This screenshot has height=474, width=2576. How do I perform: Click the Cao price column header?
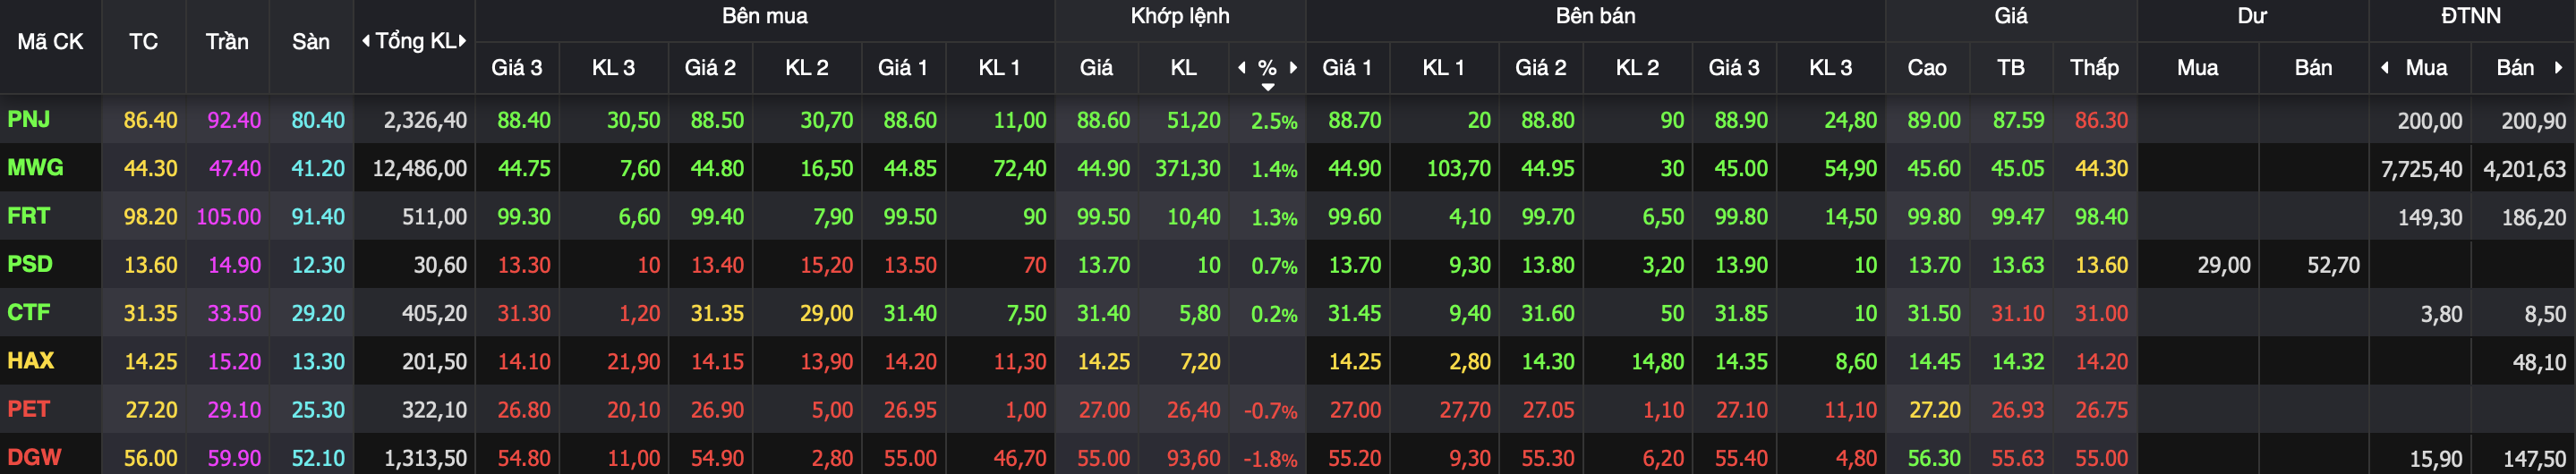coord(1926,68)
